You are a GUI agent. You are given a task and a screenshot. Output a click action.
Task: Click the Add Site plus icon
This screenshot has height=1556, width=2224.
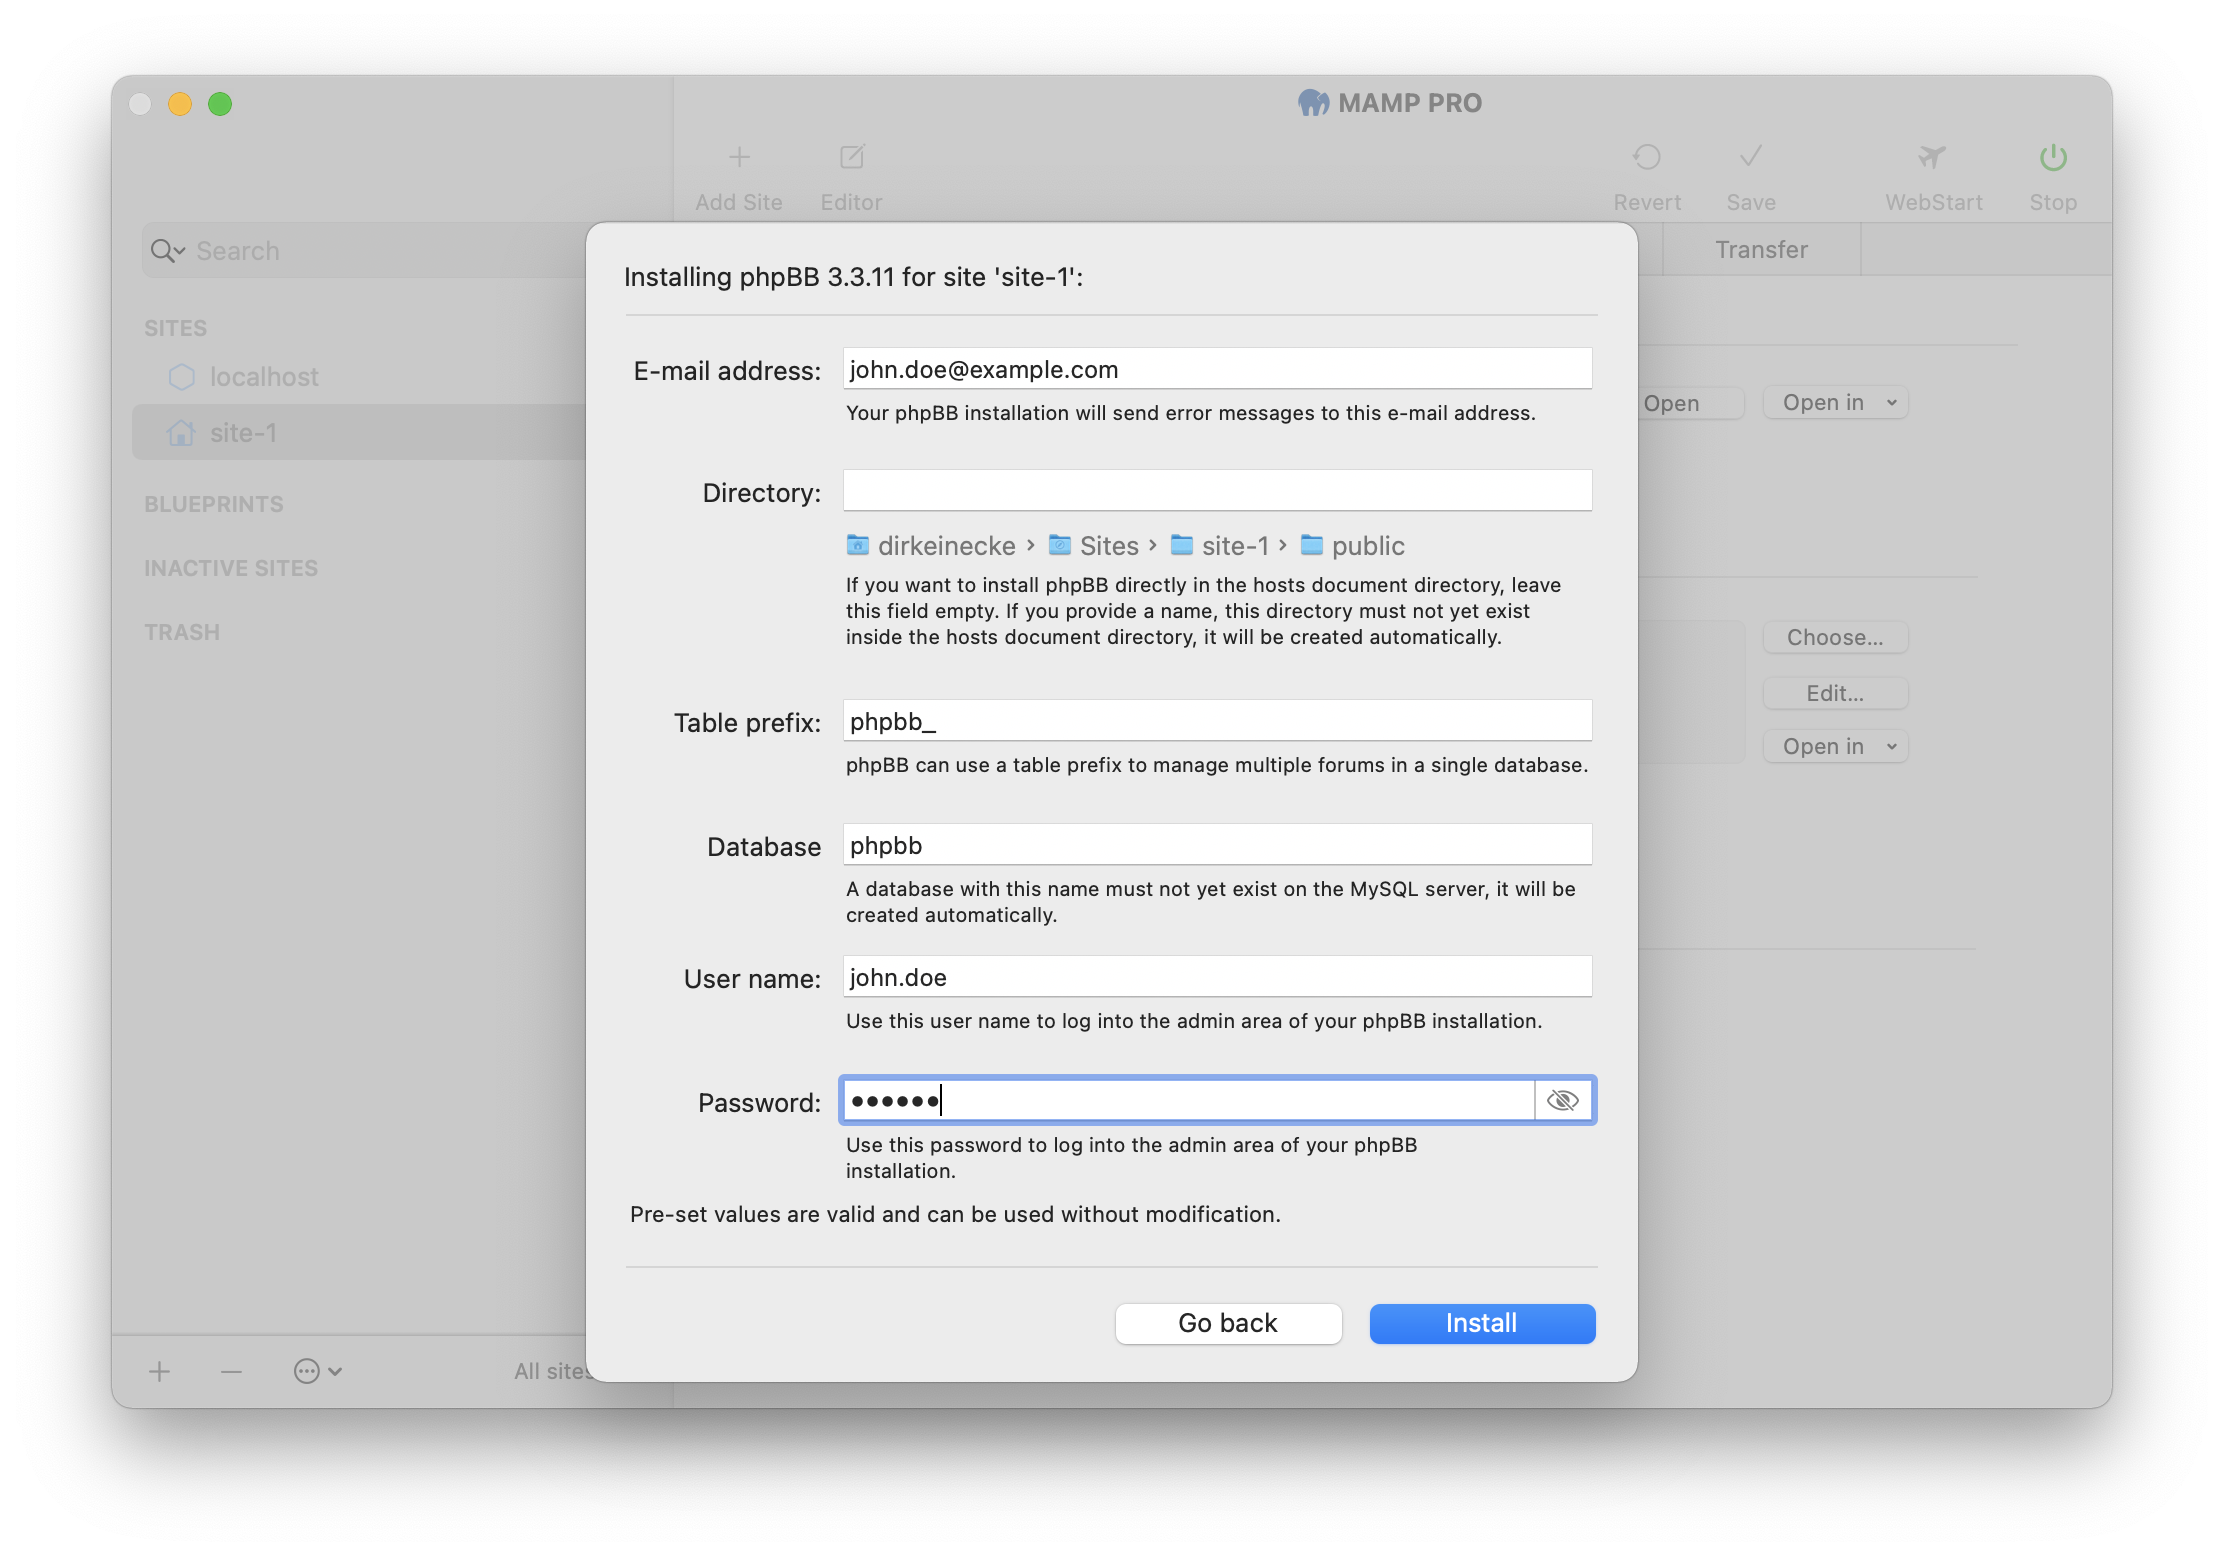pos(739,157)
